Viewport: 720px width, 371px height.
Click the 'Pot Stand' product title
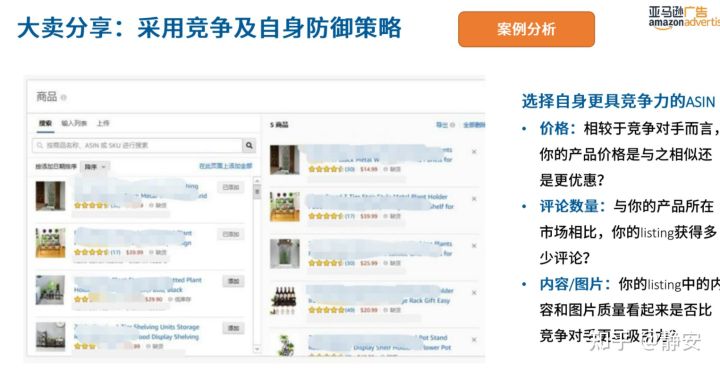click(433, 337)
